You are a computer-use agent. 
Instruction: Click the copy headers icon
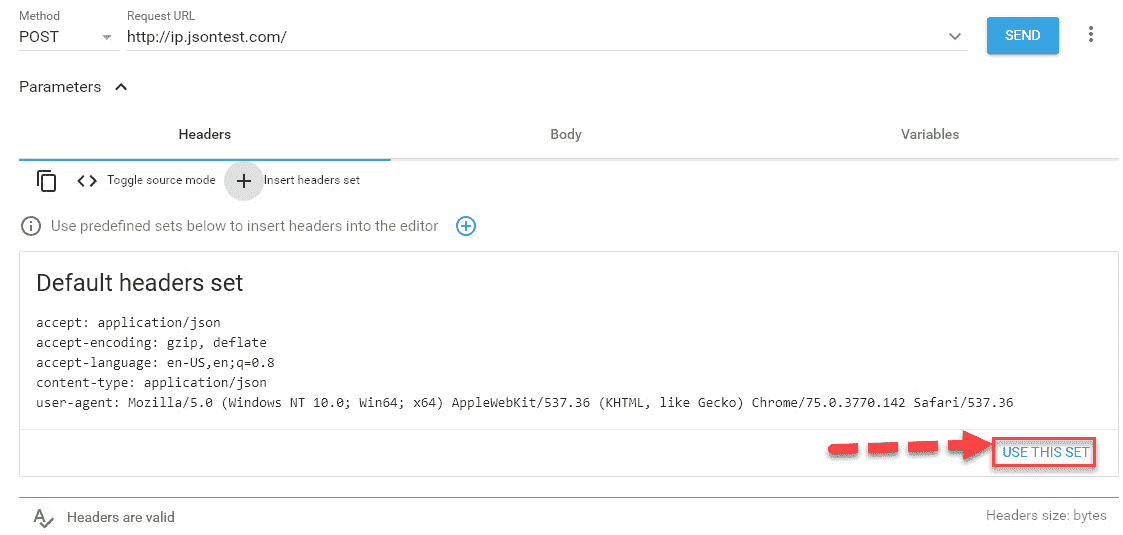click(47, 180)
